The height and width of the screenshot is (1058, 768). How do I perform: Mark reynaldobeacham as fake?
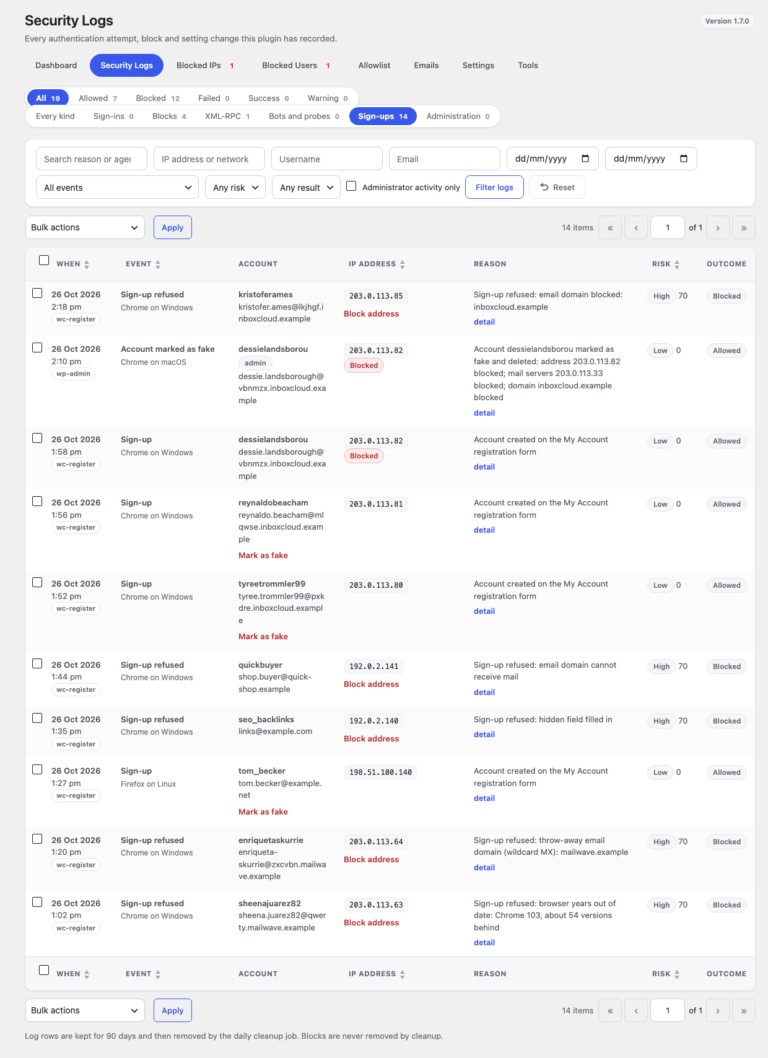(x=263, y=555)
